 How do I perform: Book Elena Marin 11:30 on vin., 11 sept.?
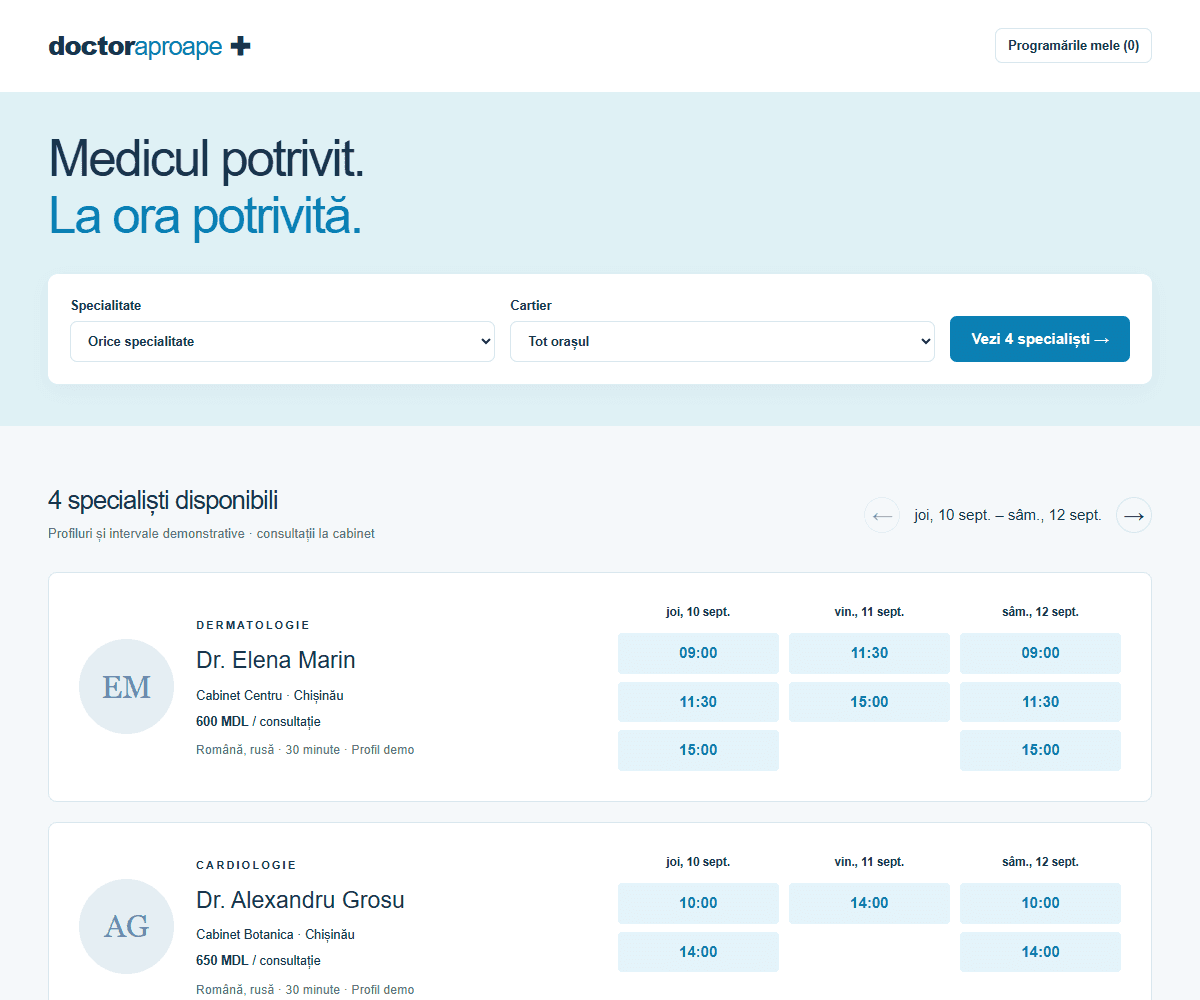(869, 653)
